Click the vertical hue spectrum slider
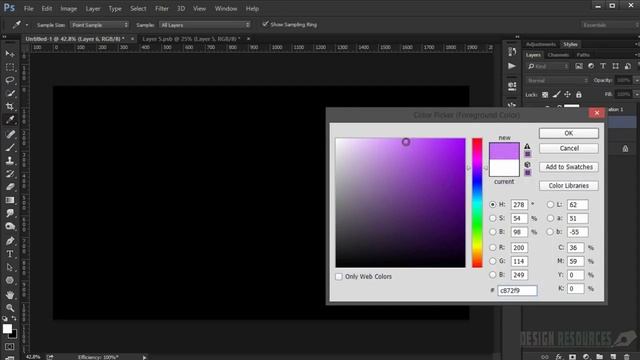The height and width of the screenshot is (360, 640). click(477, 203)
